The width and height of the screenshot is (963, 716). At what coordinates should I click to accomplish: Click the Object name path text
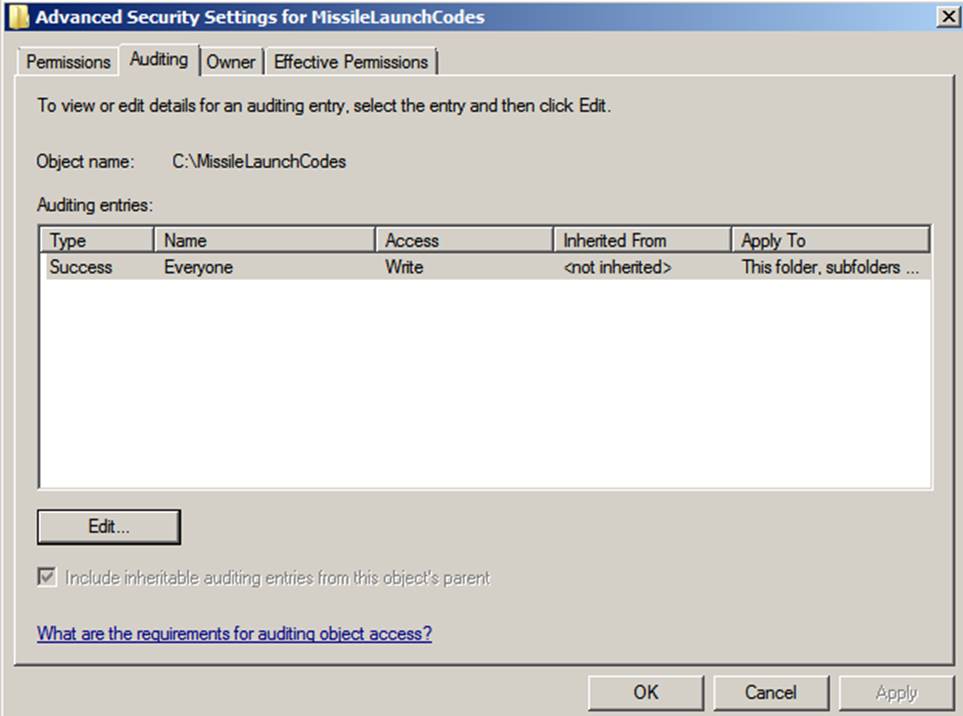point(258,161)
